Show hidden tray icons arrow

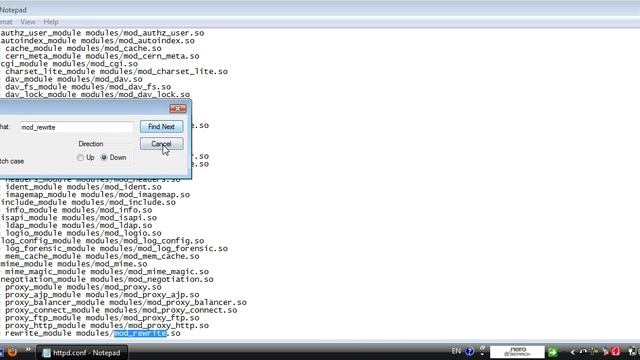[x=572, y=352]
